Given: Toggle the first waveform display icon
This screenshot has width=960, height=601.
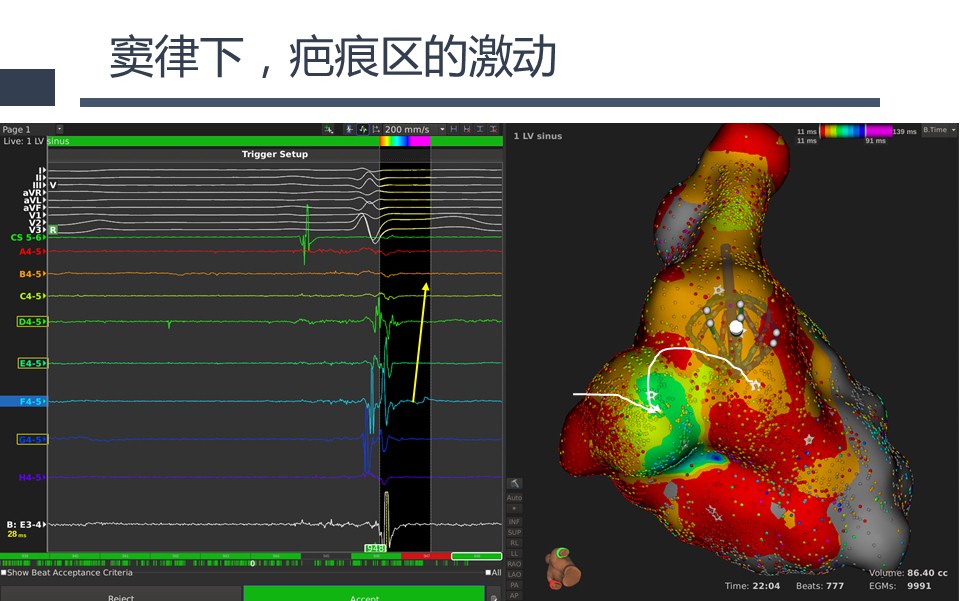Looking at the screenshot, I should point(350,129).
